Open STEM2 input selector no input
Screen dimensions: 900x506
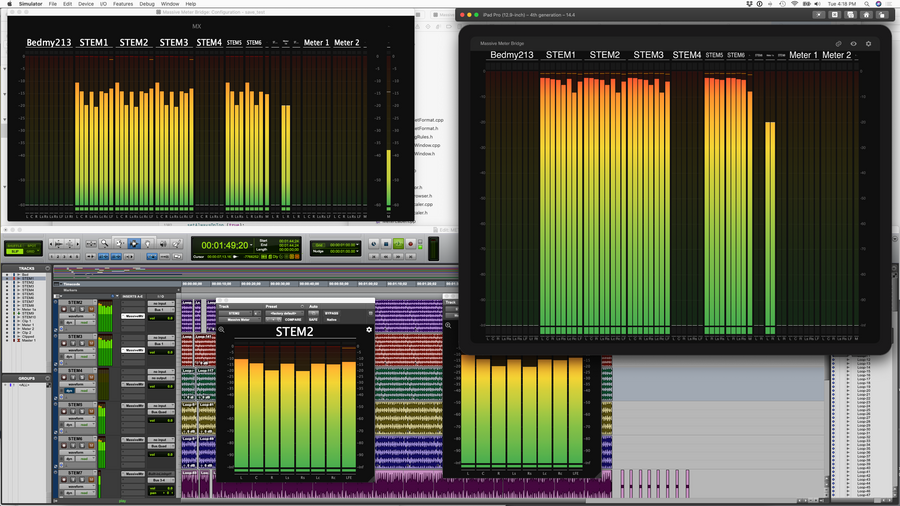(x=160, y=303)
